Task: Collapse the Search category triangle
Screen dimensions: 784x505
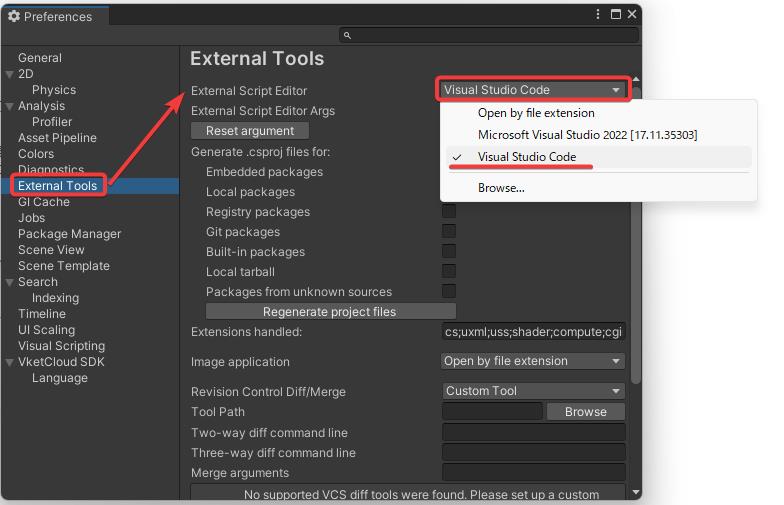Action: click(x=10, y=282)
